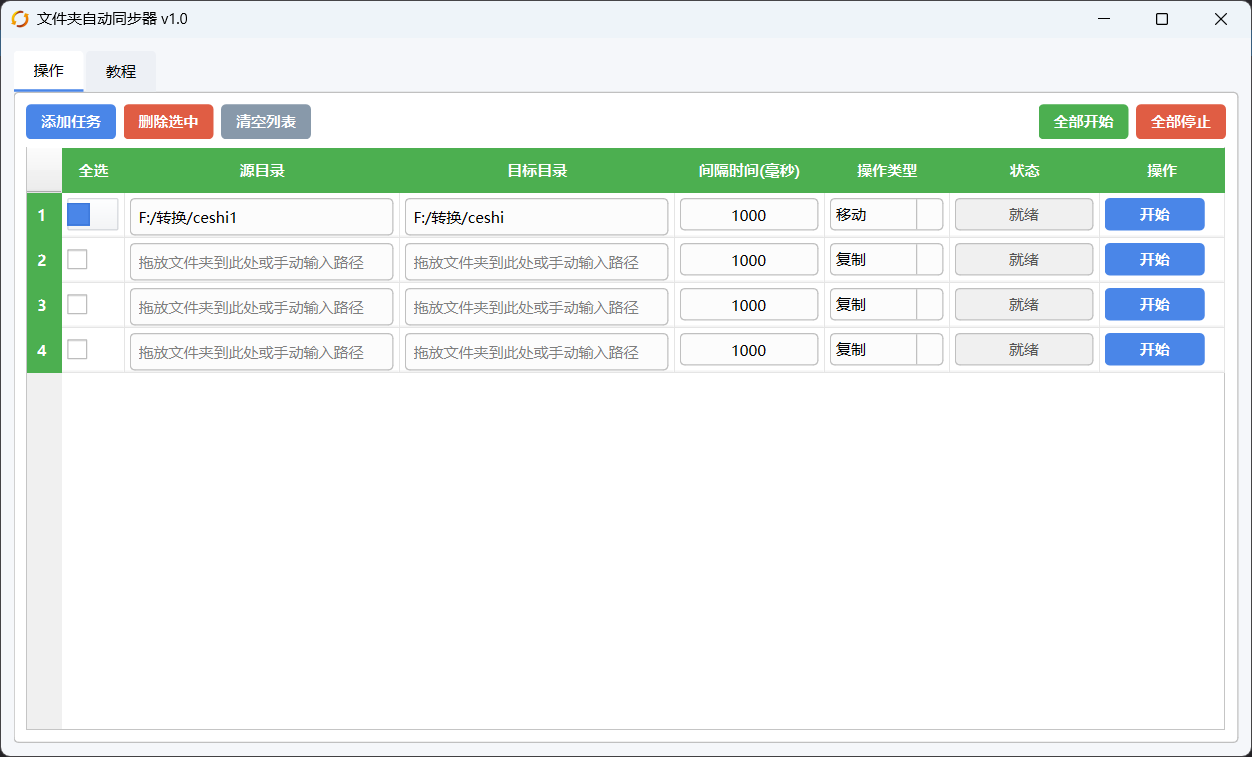1252x757 pixels.
Task: Tick the checkbox in row 2
Action: pos(77,260)
